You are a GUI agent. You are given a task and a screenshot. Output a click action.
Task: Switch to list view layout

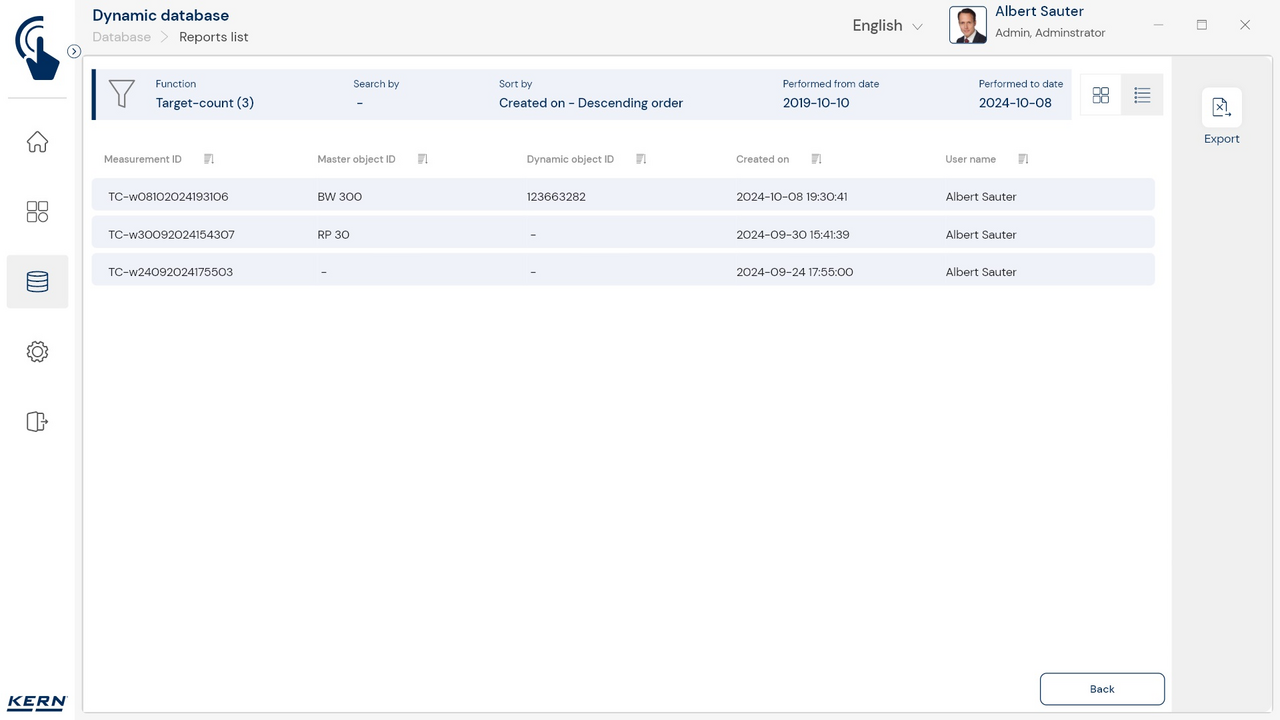(1142, 95)
